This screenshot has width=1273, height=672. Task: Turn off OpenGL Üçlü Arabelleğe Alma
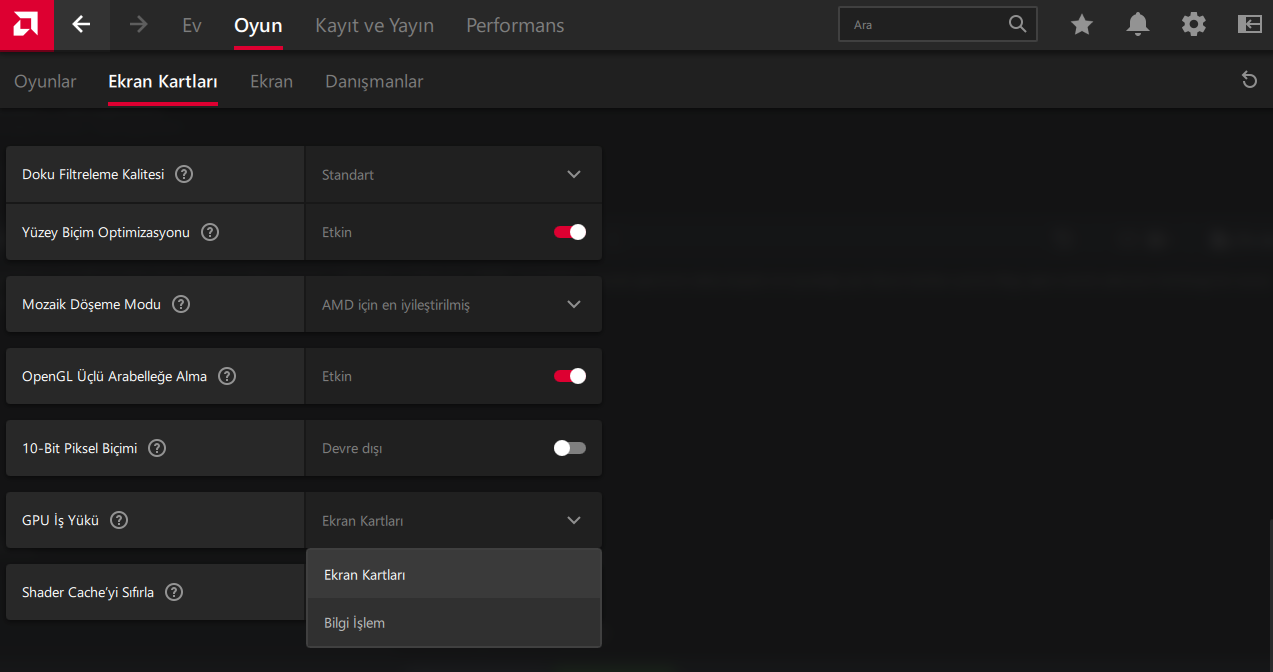coord(570,376)
